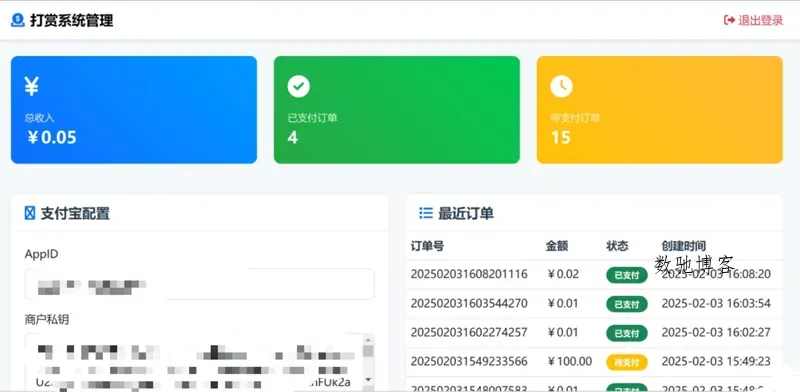Click 已支付 badge for order 202502031608201116
Image resolution: width=800 pixels, height=392 pixels.
pyautogui.click(x=627, y=275)
